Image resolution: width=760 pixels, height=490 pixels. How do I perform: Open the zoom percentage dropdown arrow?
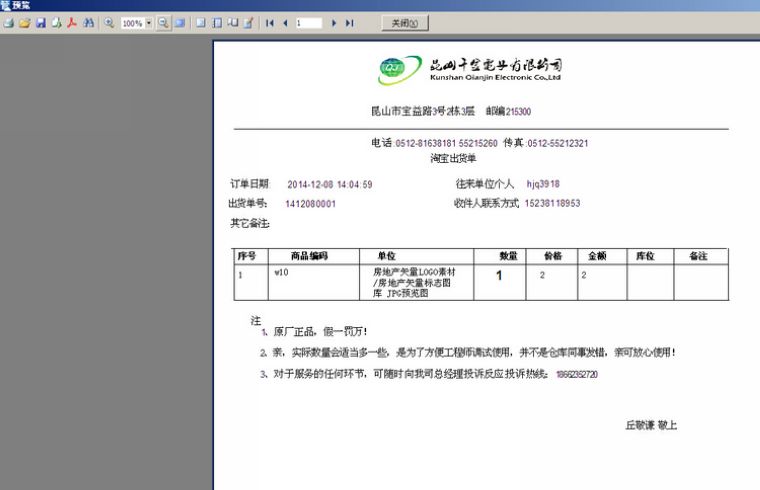149,23
